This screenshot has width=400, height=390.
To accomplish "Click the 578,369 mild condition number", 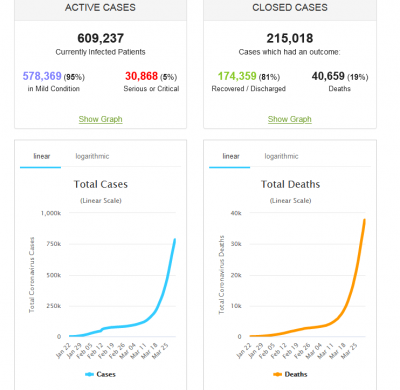I will [x=42, y=76].
